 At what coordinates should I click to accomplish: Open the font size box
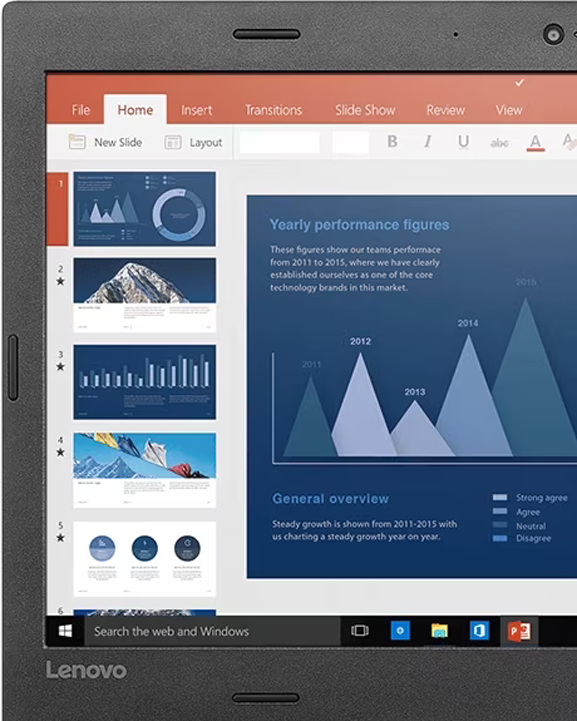tap(350, 143)
